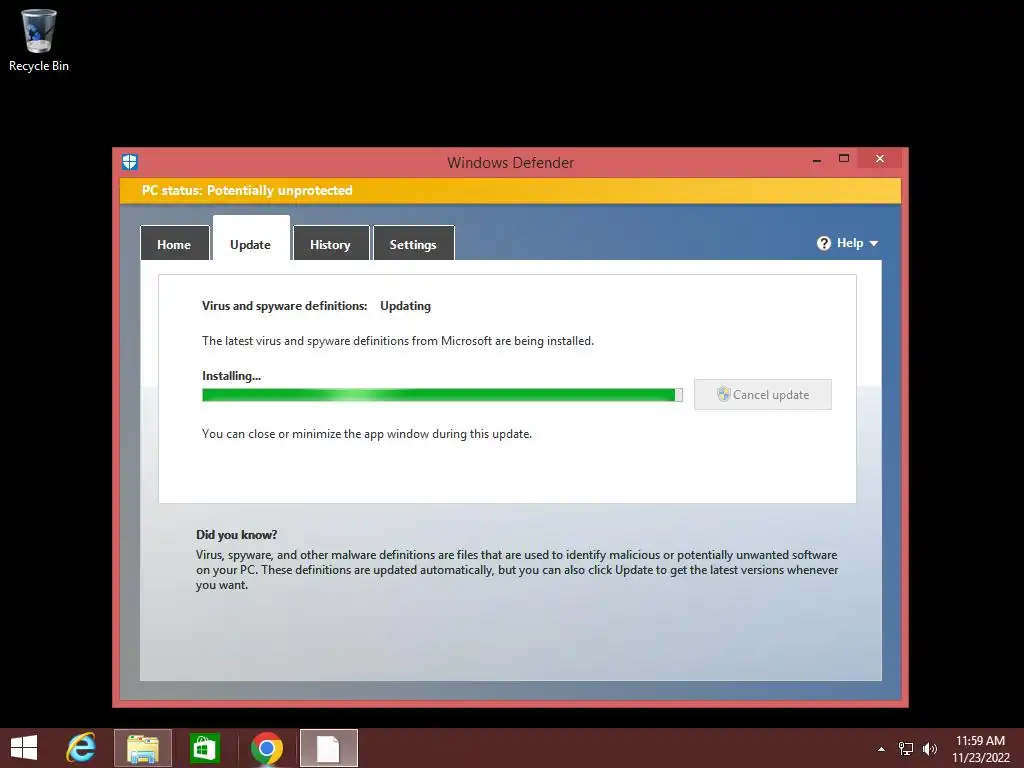Click the Windows Defender title text
The width and height of the screenshot is (1024, 768).
click(x=510, y=163)
